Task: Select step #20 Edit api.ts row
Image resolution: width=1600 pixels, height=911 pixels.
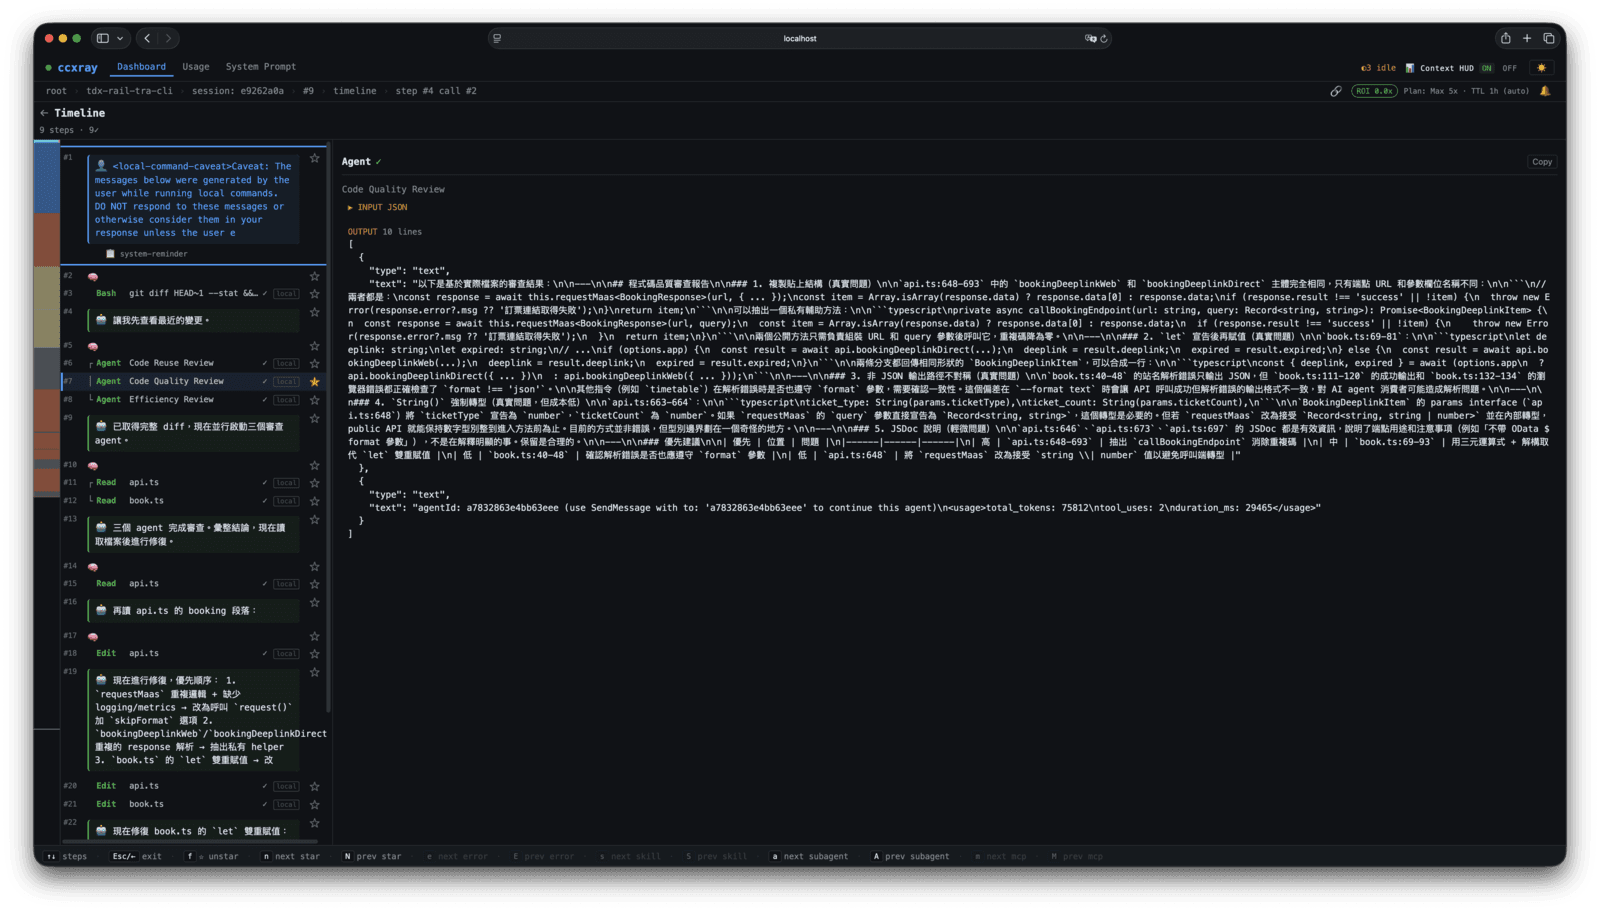Action: 194,786
